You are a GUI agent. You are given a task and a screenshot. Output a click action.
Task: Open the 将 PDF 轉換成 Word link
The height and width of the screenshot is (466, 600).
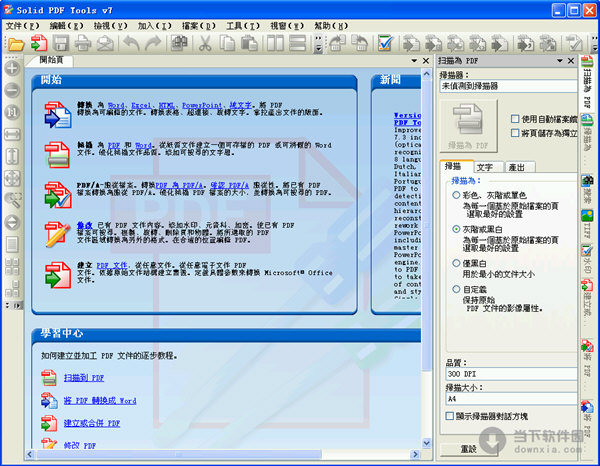click(100, 401)
